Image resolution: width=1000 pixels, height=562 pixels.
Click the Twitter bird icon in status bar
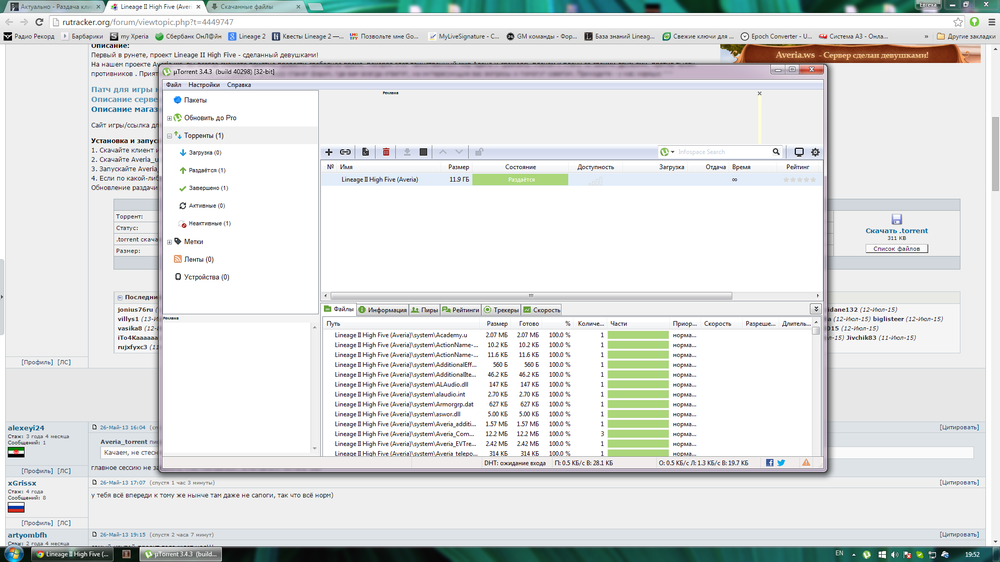click(x=781, y=463)
